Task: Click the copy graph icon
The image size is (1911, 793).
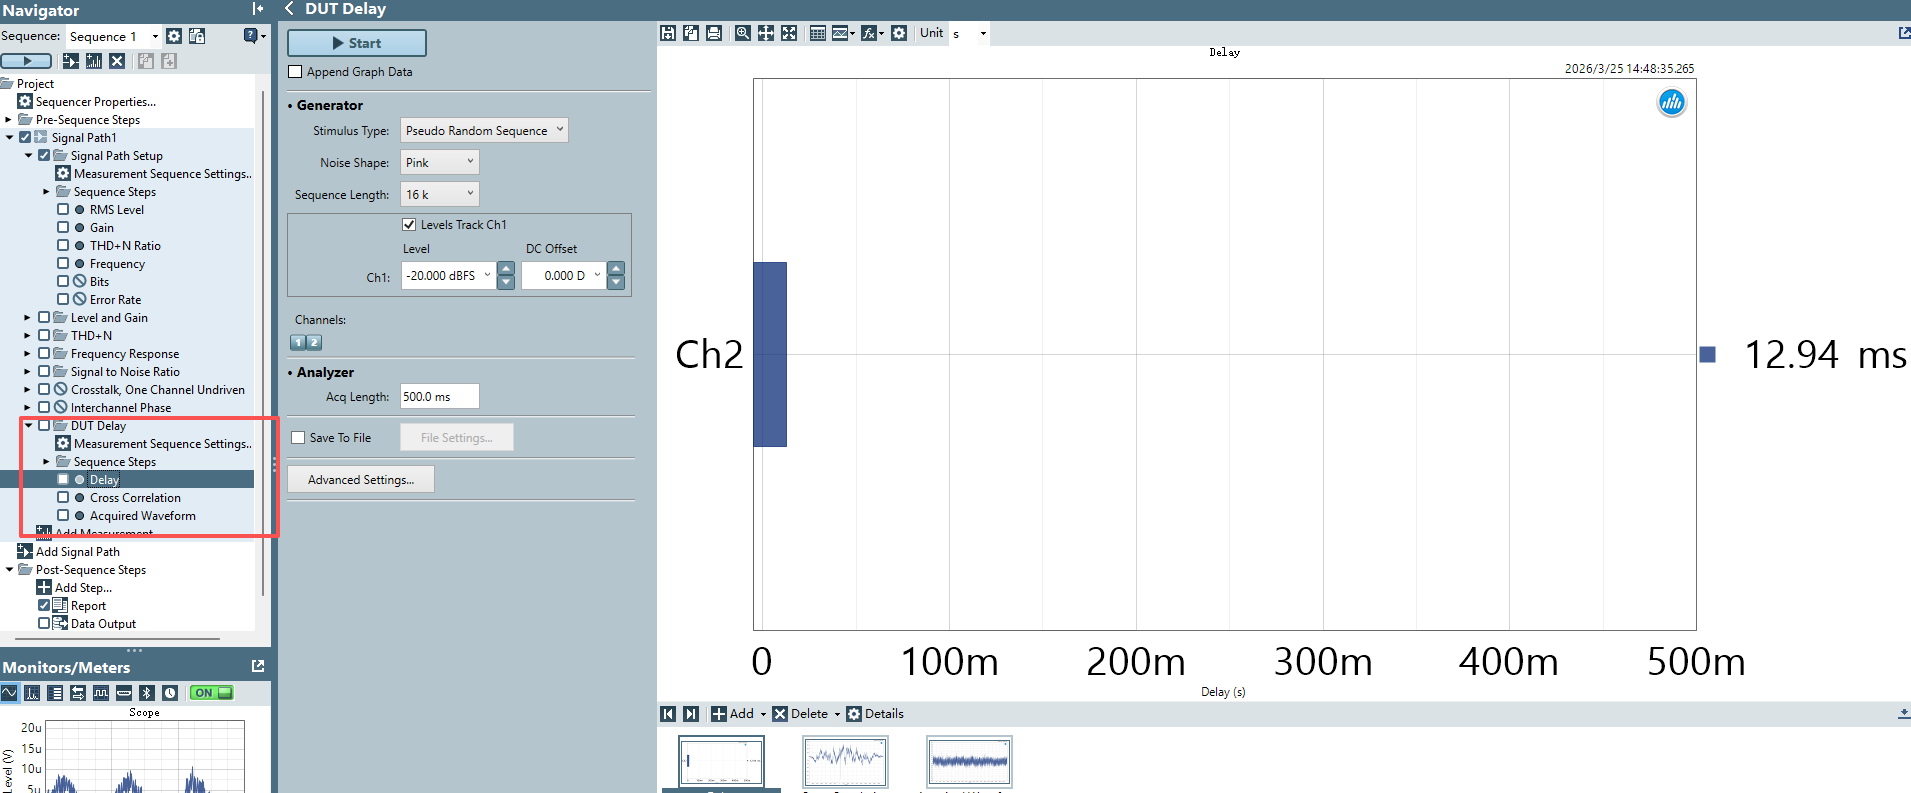Action: click(x=691, y=33)
